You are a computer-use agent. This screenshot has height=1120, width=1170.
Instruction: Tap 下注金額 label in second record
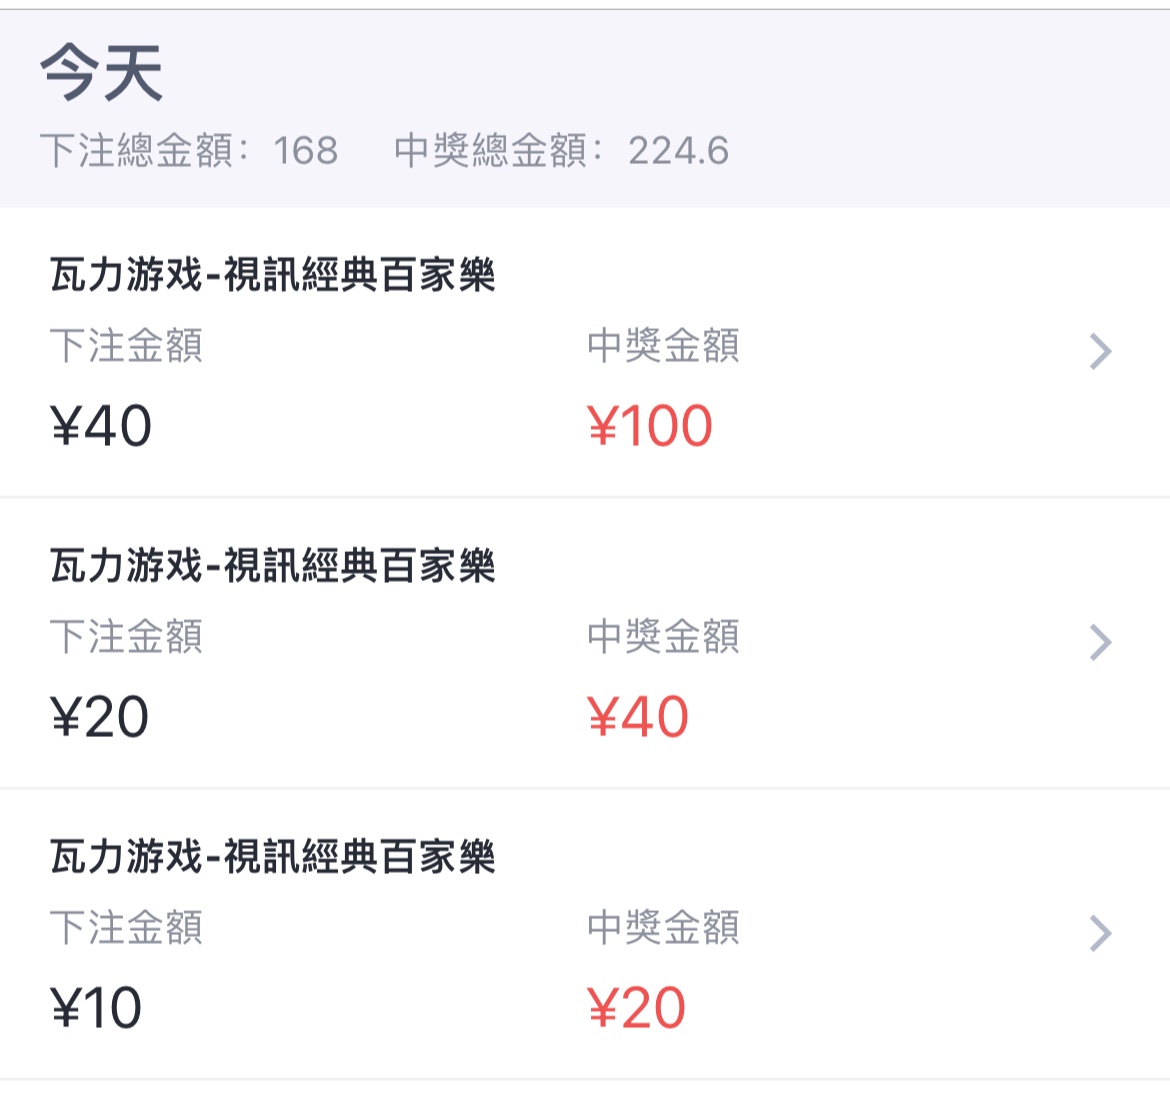(x=126, y=637)
